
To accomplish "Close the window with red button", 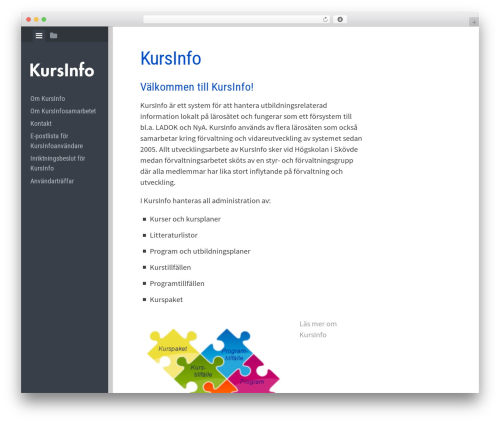I will coord(29,19).
